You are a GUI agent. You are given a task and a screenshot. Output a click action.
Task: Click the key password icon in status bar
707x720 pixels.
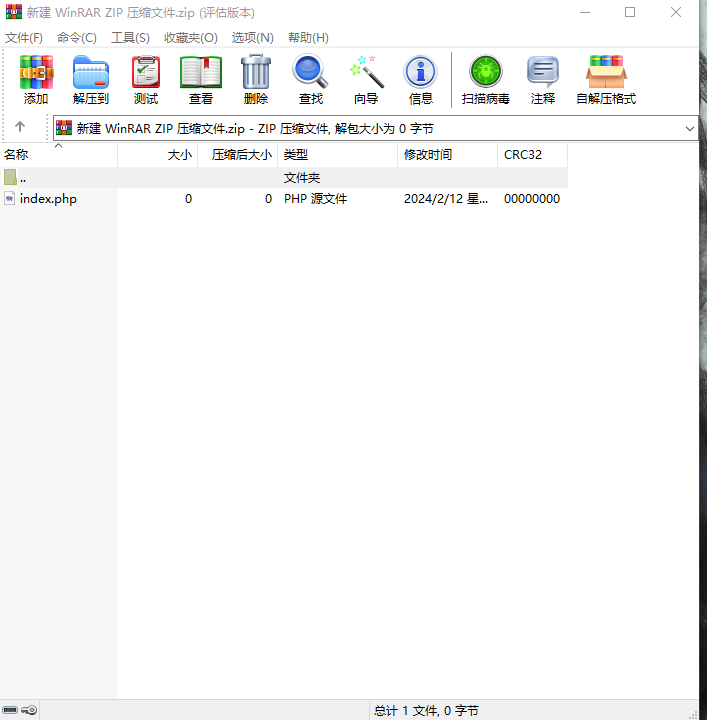[x=29, y=710]
